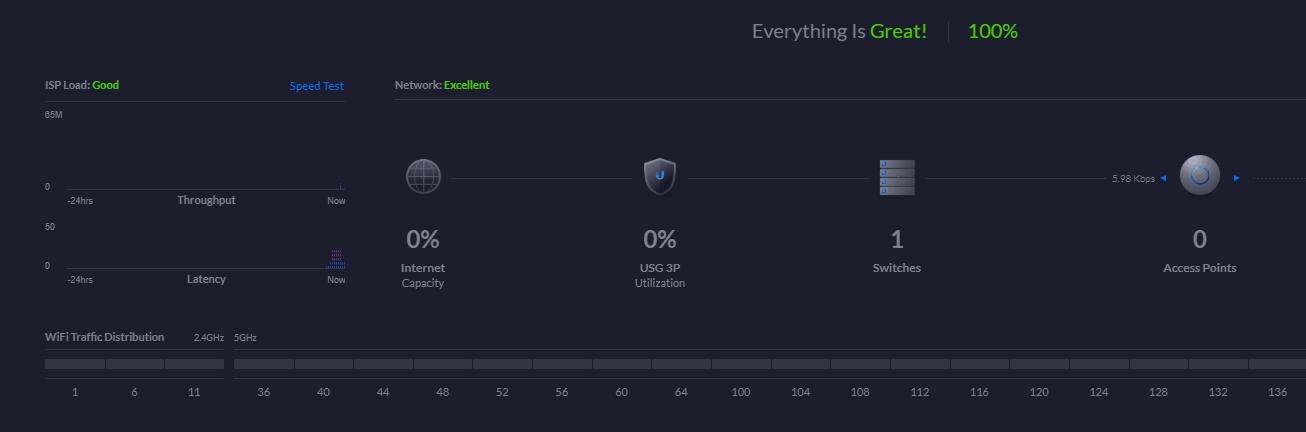Click right blue arrow next to access point
The height and width of the screenshot is (432, 1306).
[1237, 178]
